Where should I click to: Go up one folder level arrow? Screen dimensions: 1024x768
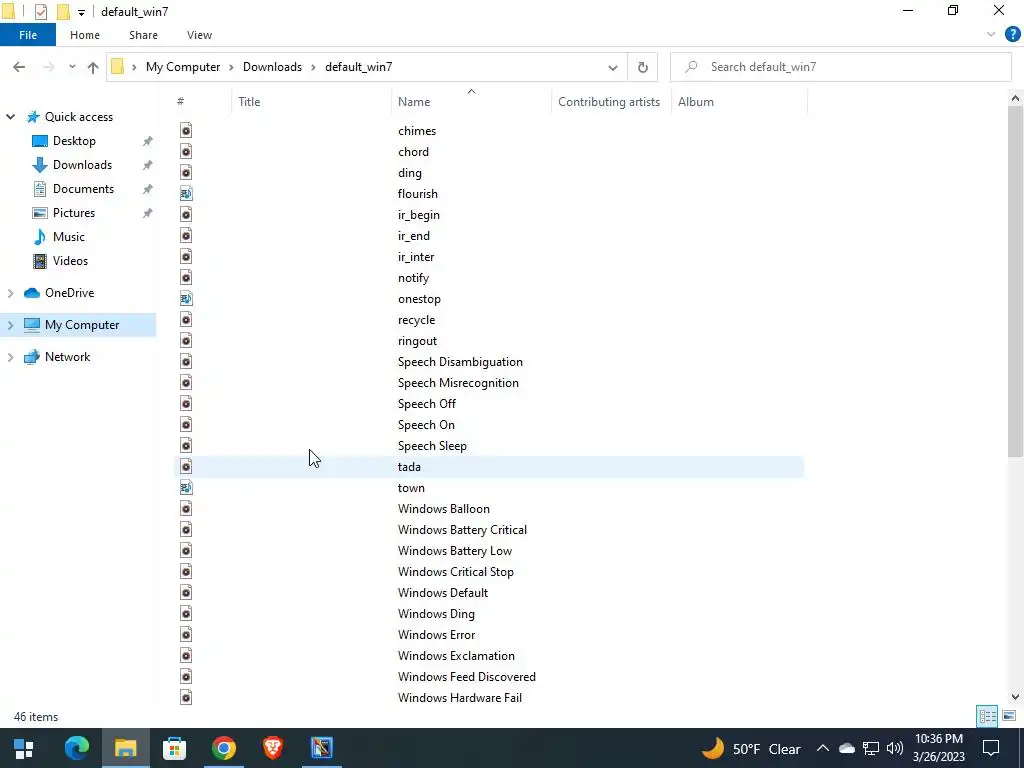[x=93, y=67]
